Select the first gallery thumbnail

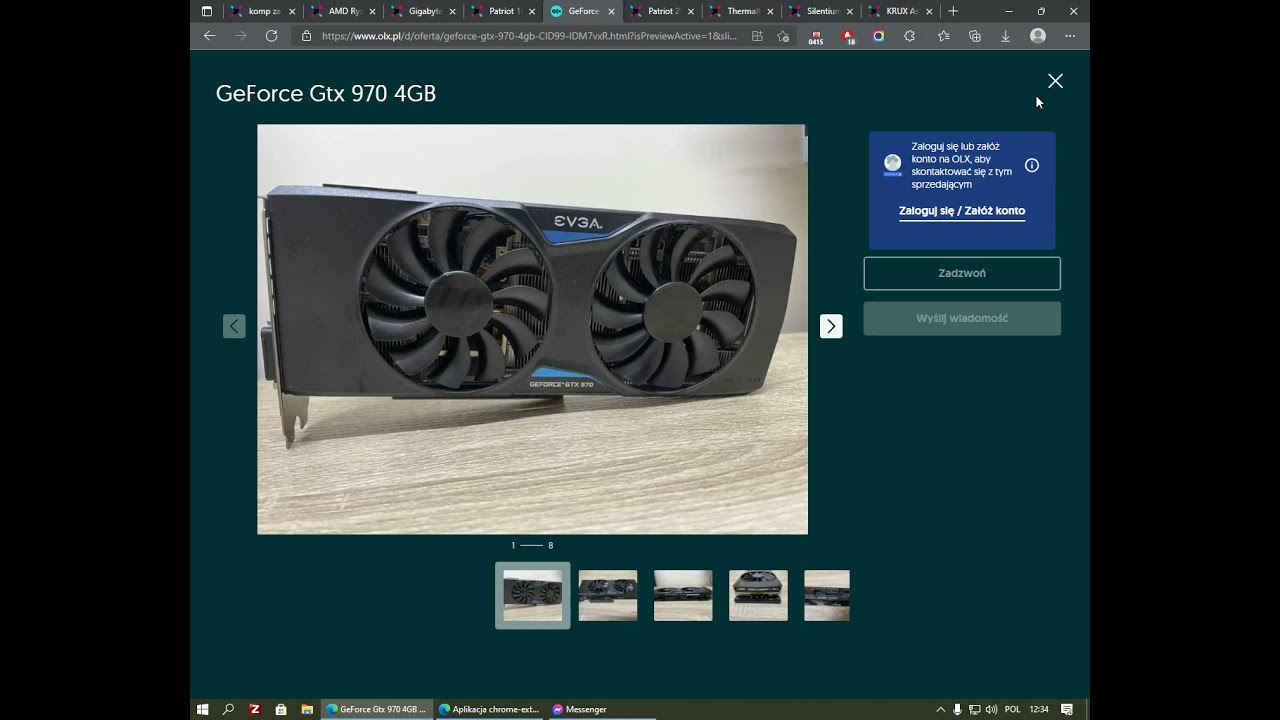(x=533, y=595)
